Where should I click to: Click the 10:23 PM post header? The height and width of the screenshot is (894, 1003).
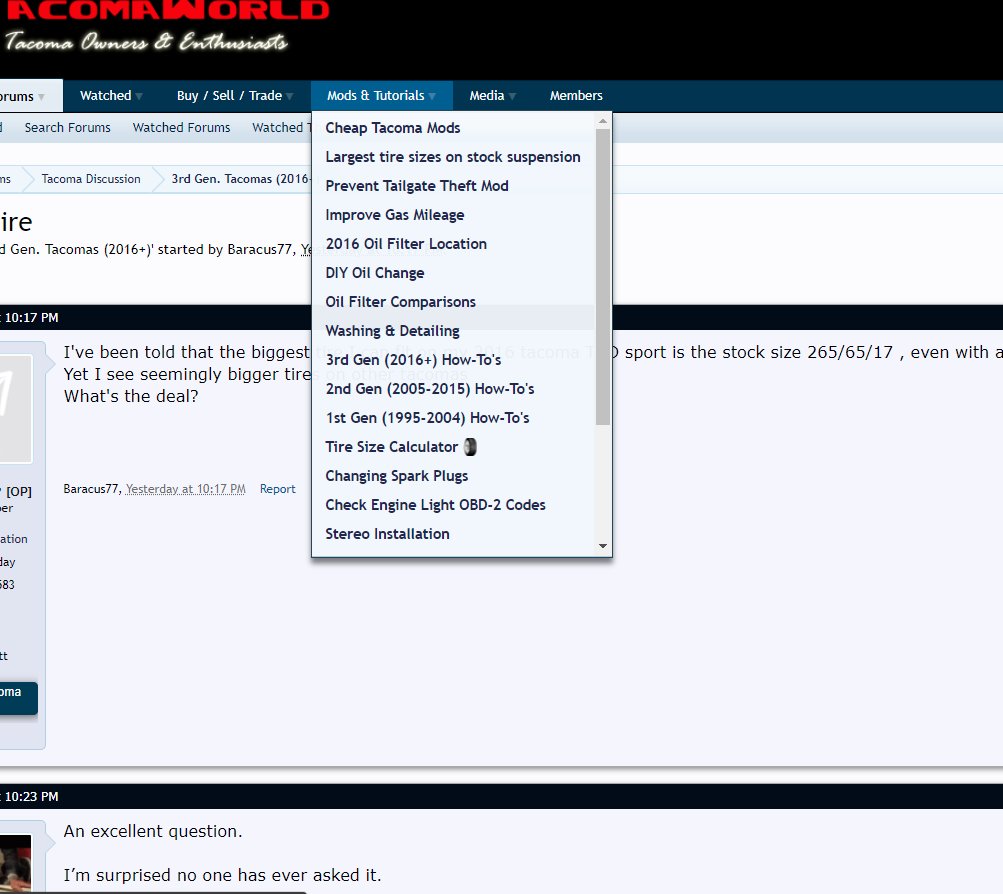tap(502, 797)
